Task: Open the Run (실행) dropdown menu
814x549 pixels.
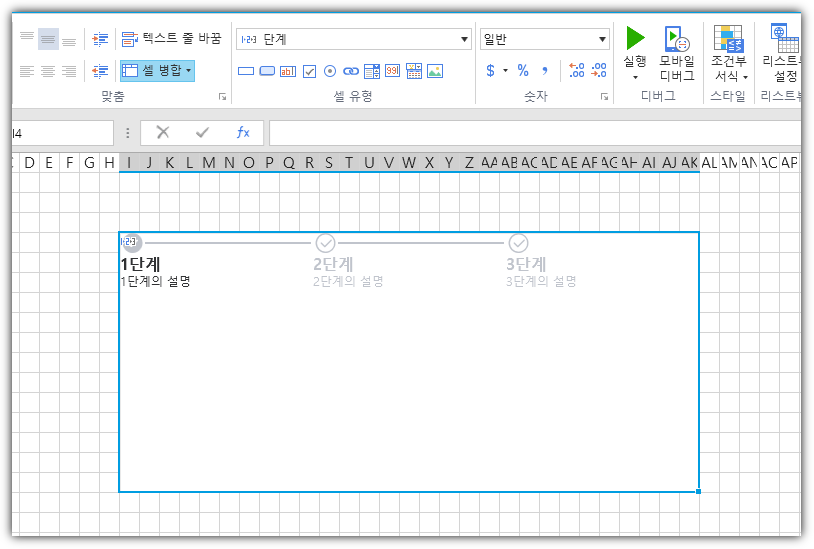Action: click(x=635, y=77)
